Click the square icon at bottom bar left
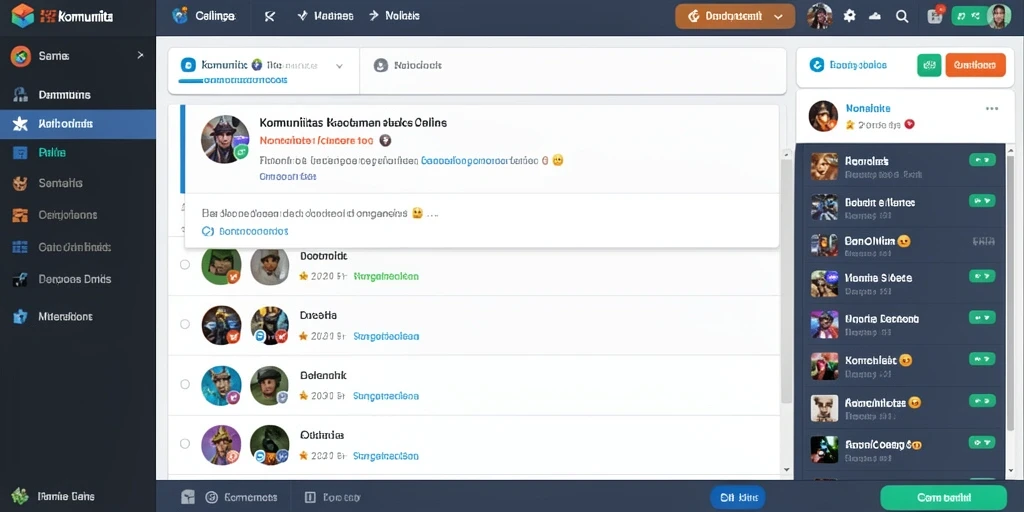The width and height of the screenshot is (1024, 512). (187, 497)
